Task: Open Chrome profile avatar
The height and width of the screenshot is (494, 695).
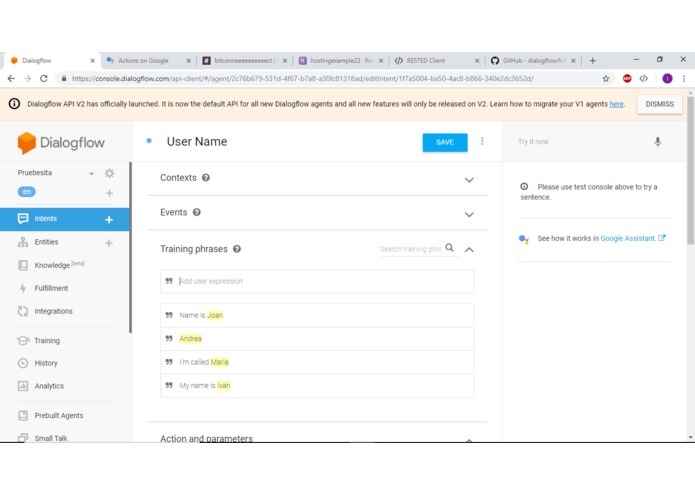Action: tap(667, 78)
